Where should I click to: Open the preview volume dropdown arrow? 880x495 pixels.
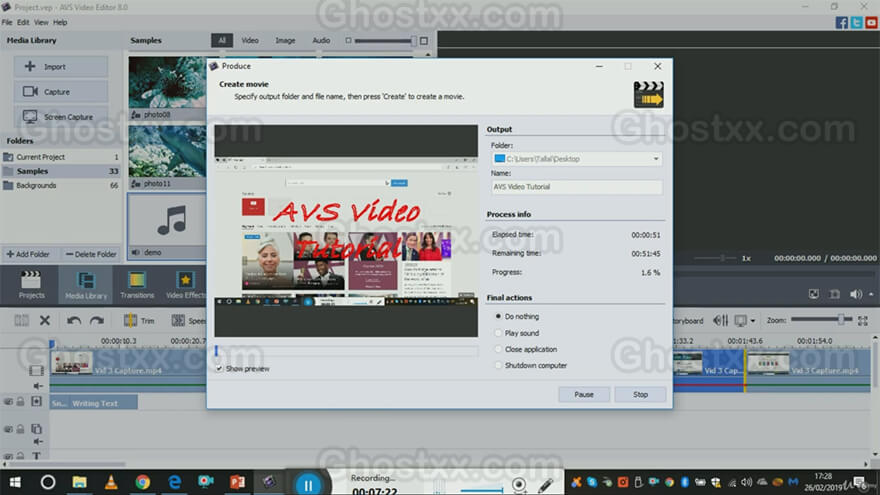click(x=871, y=295)
